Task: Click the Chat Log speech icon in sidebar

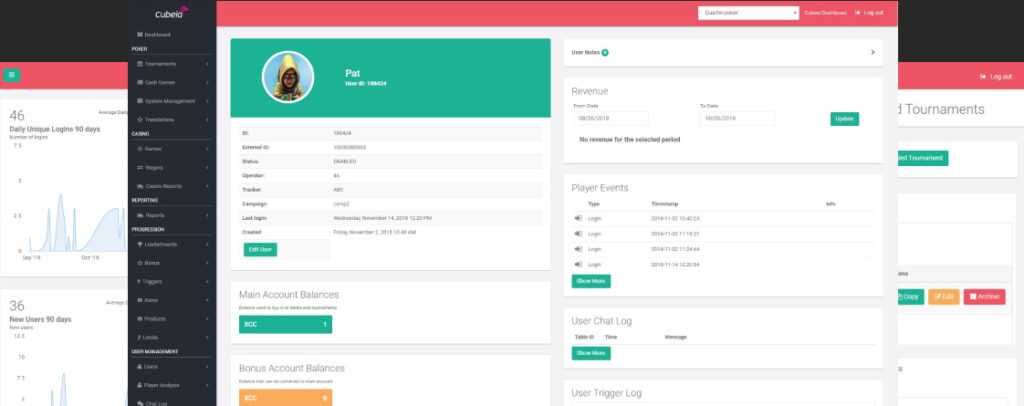Action: tap(140, 403)
